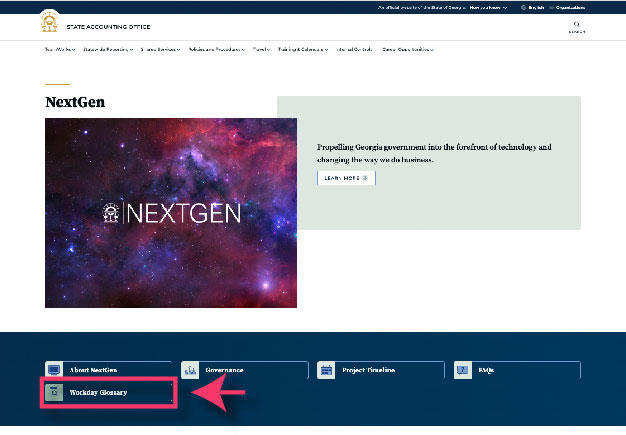The image size is (626, 435).
Task: Click the NextGen galaxy banner image
Action: point(171,213)
